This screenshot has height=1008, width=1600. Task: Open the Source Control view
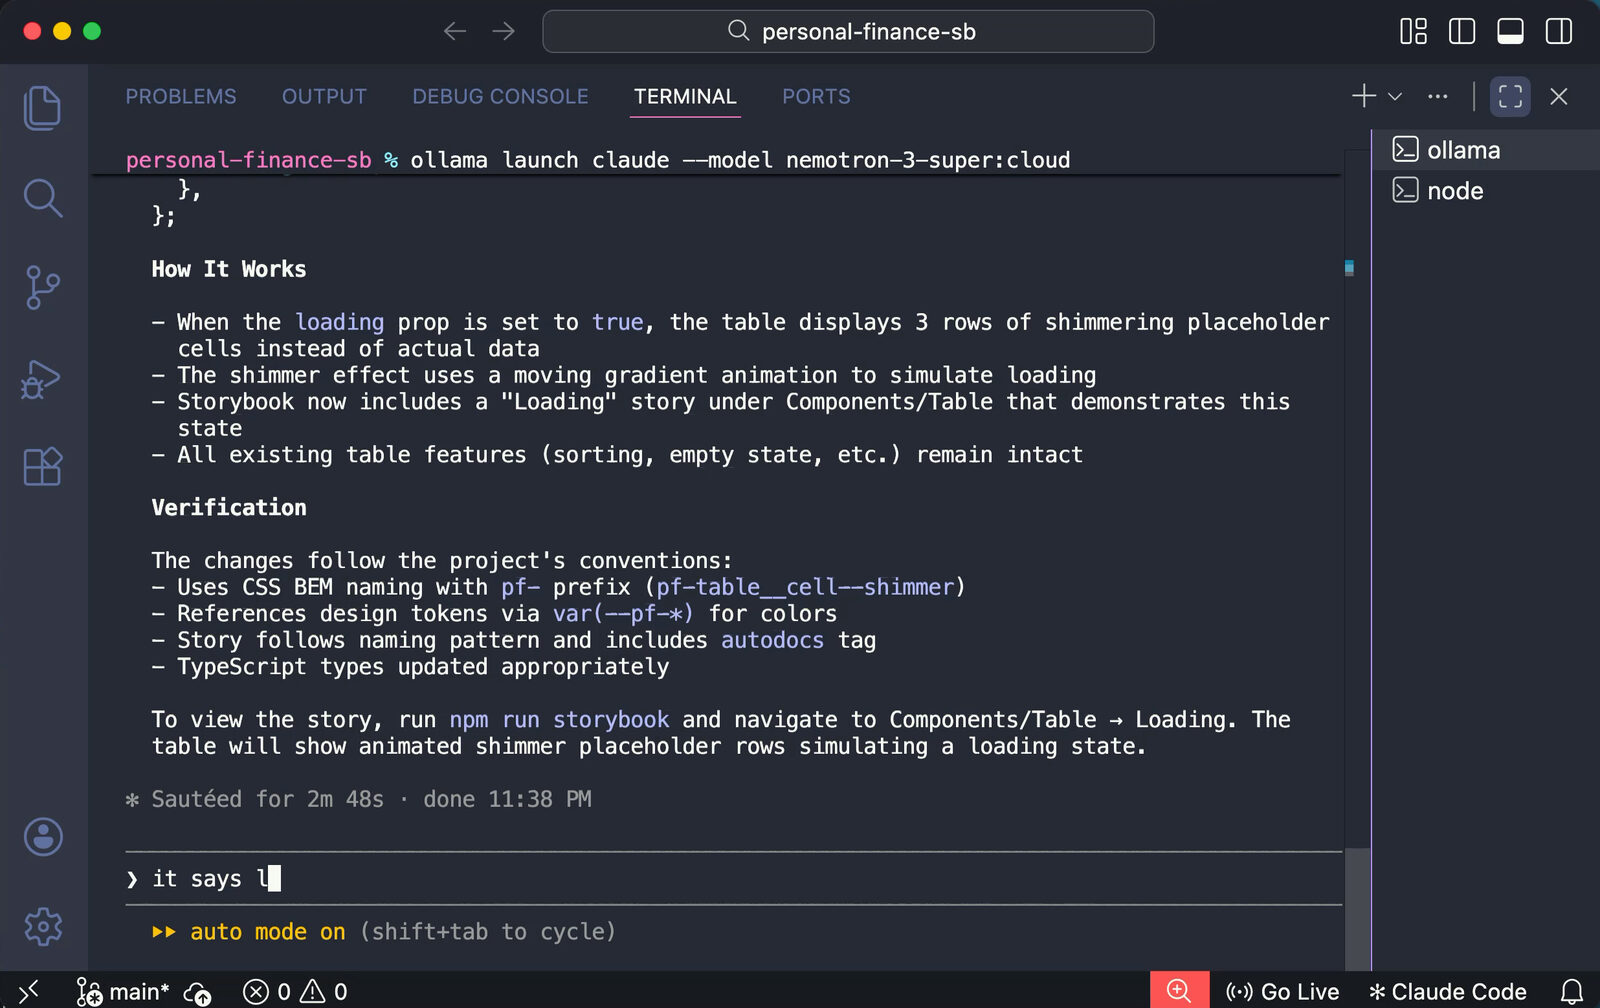(42, 288)
